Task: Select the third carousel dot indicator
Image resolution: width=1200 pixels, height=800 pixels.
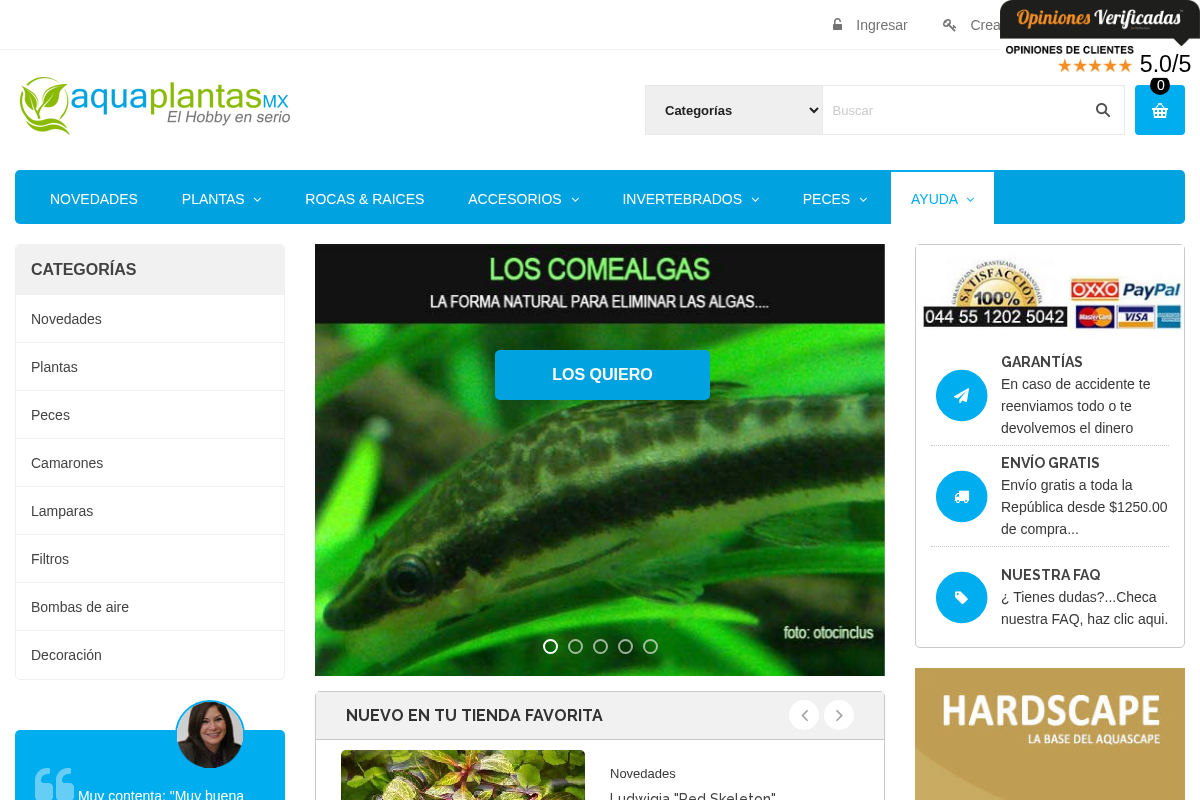Action: pyautogui.click(x=600, y=646)
